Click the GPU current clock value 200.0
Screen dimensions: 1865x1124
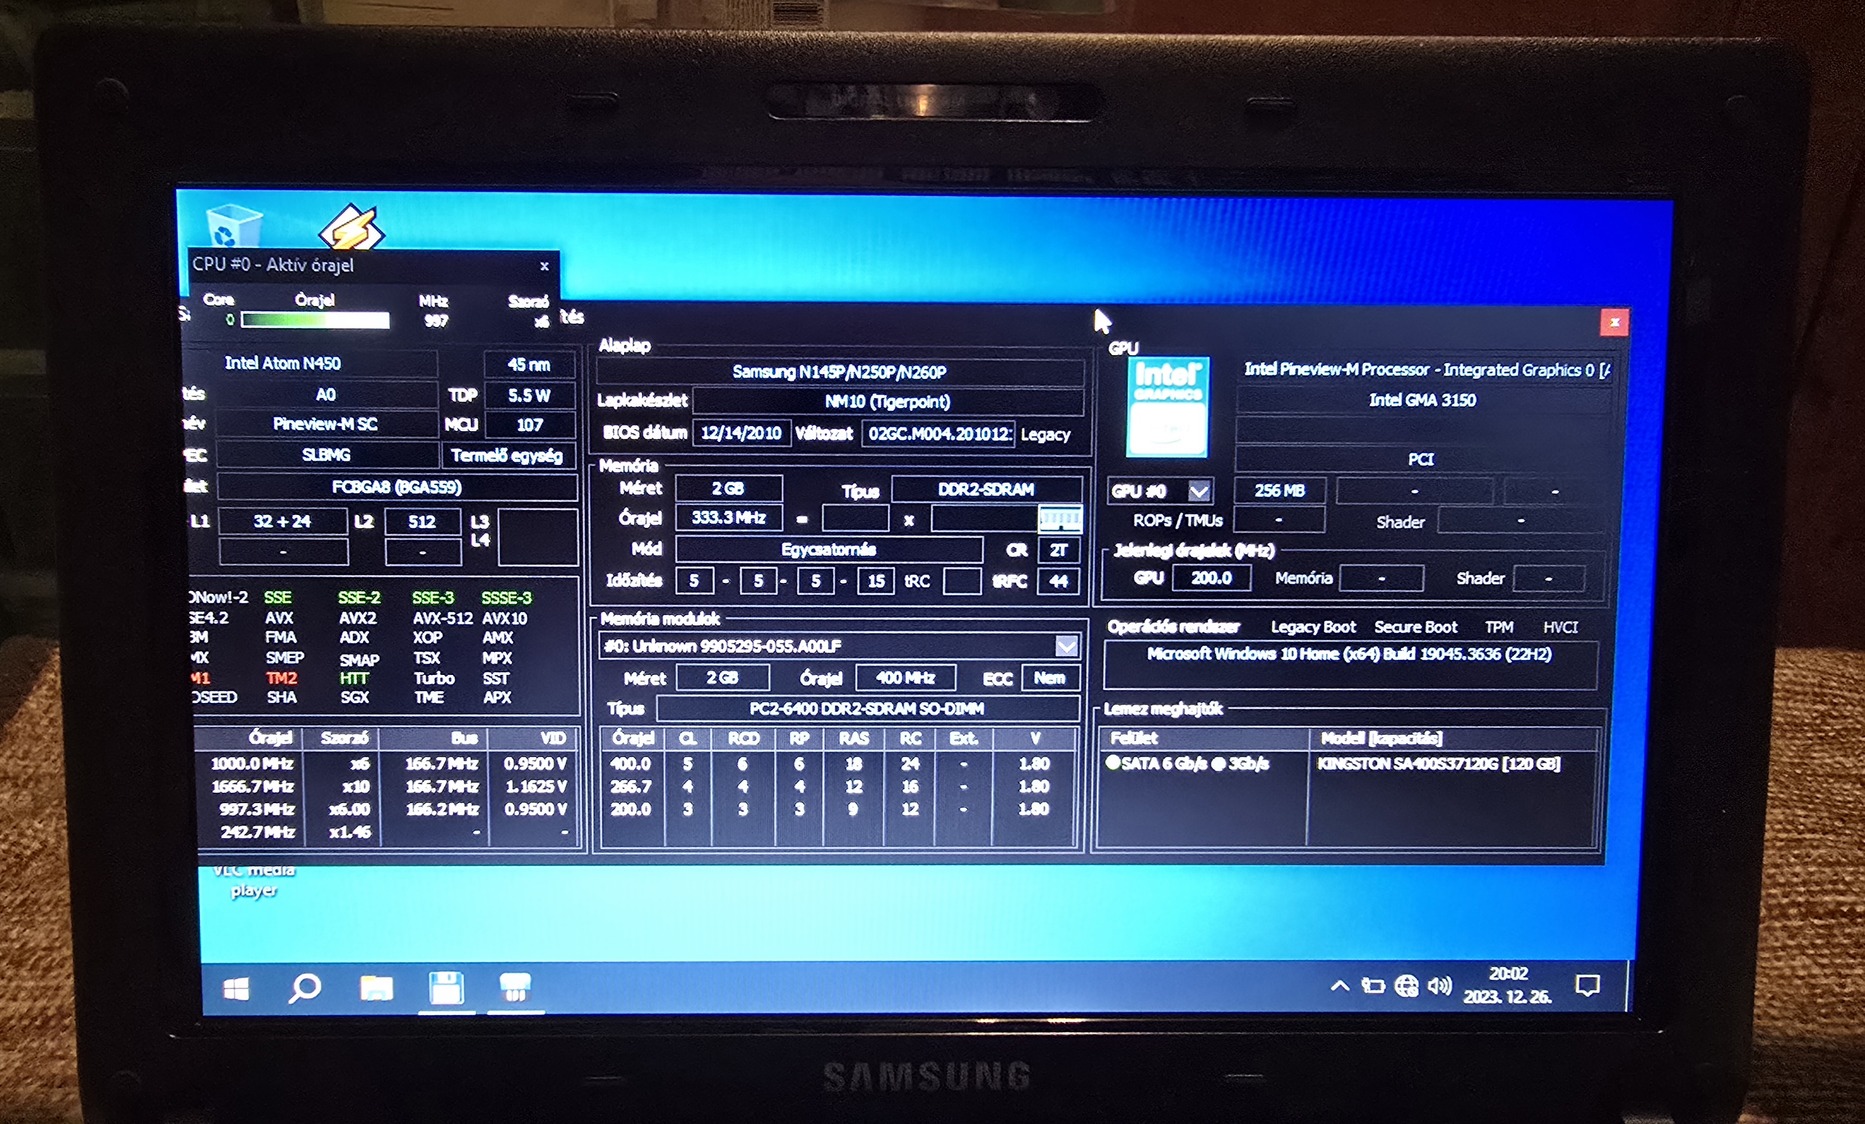pos(1211,578)
